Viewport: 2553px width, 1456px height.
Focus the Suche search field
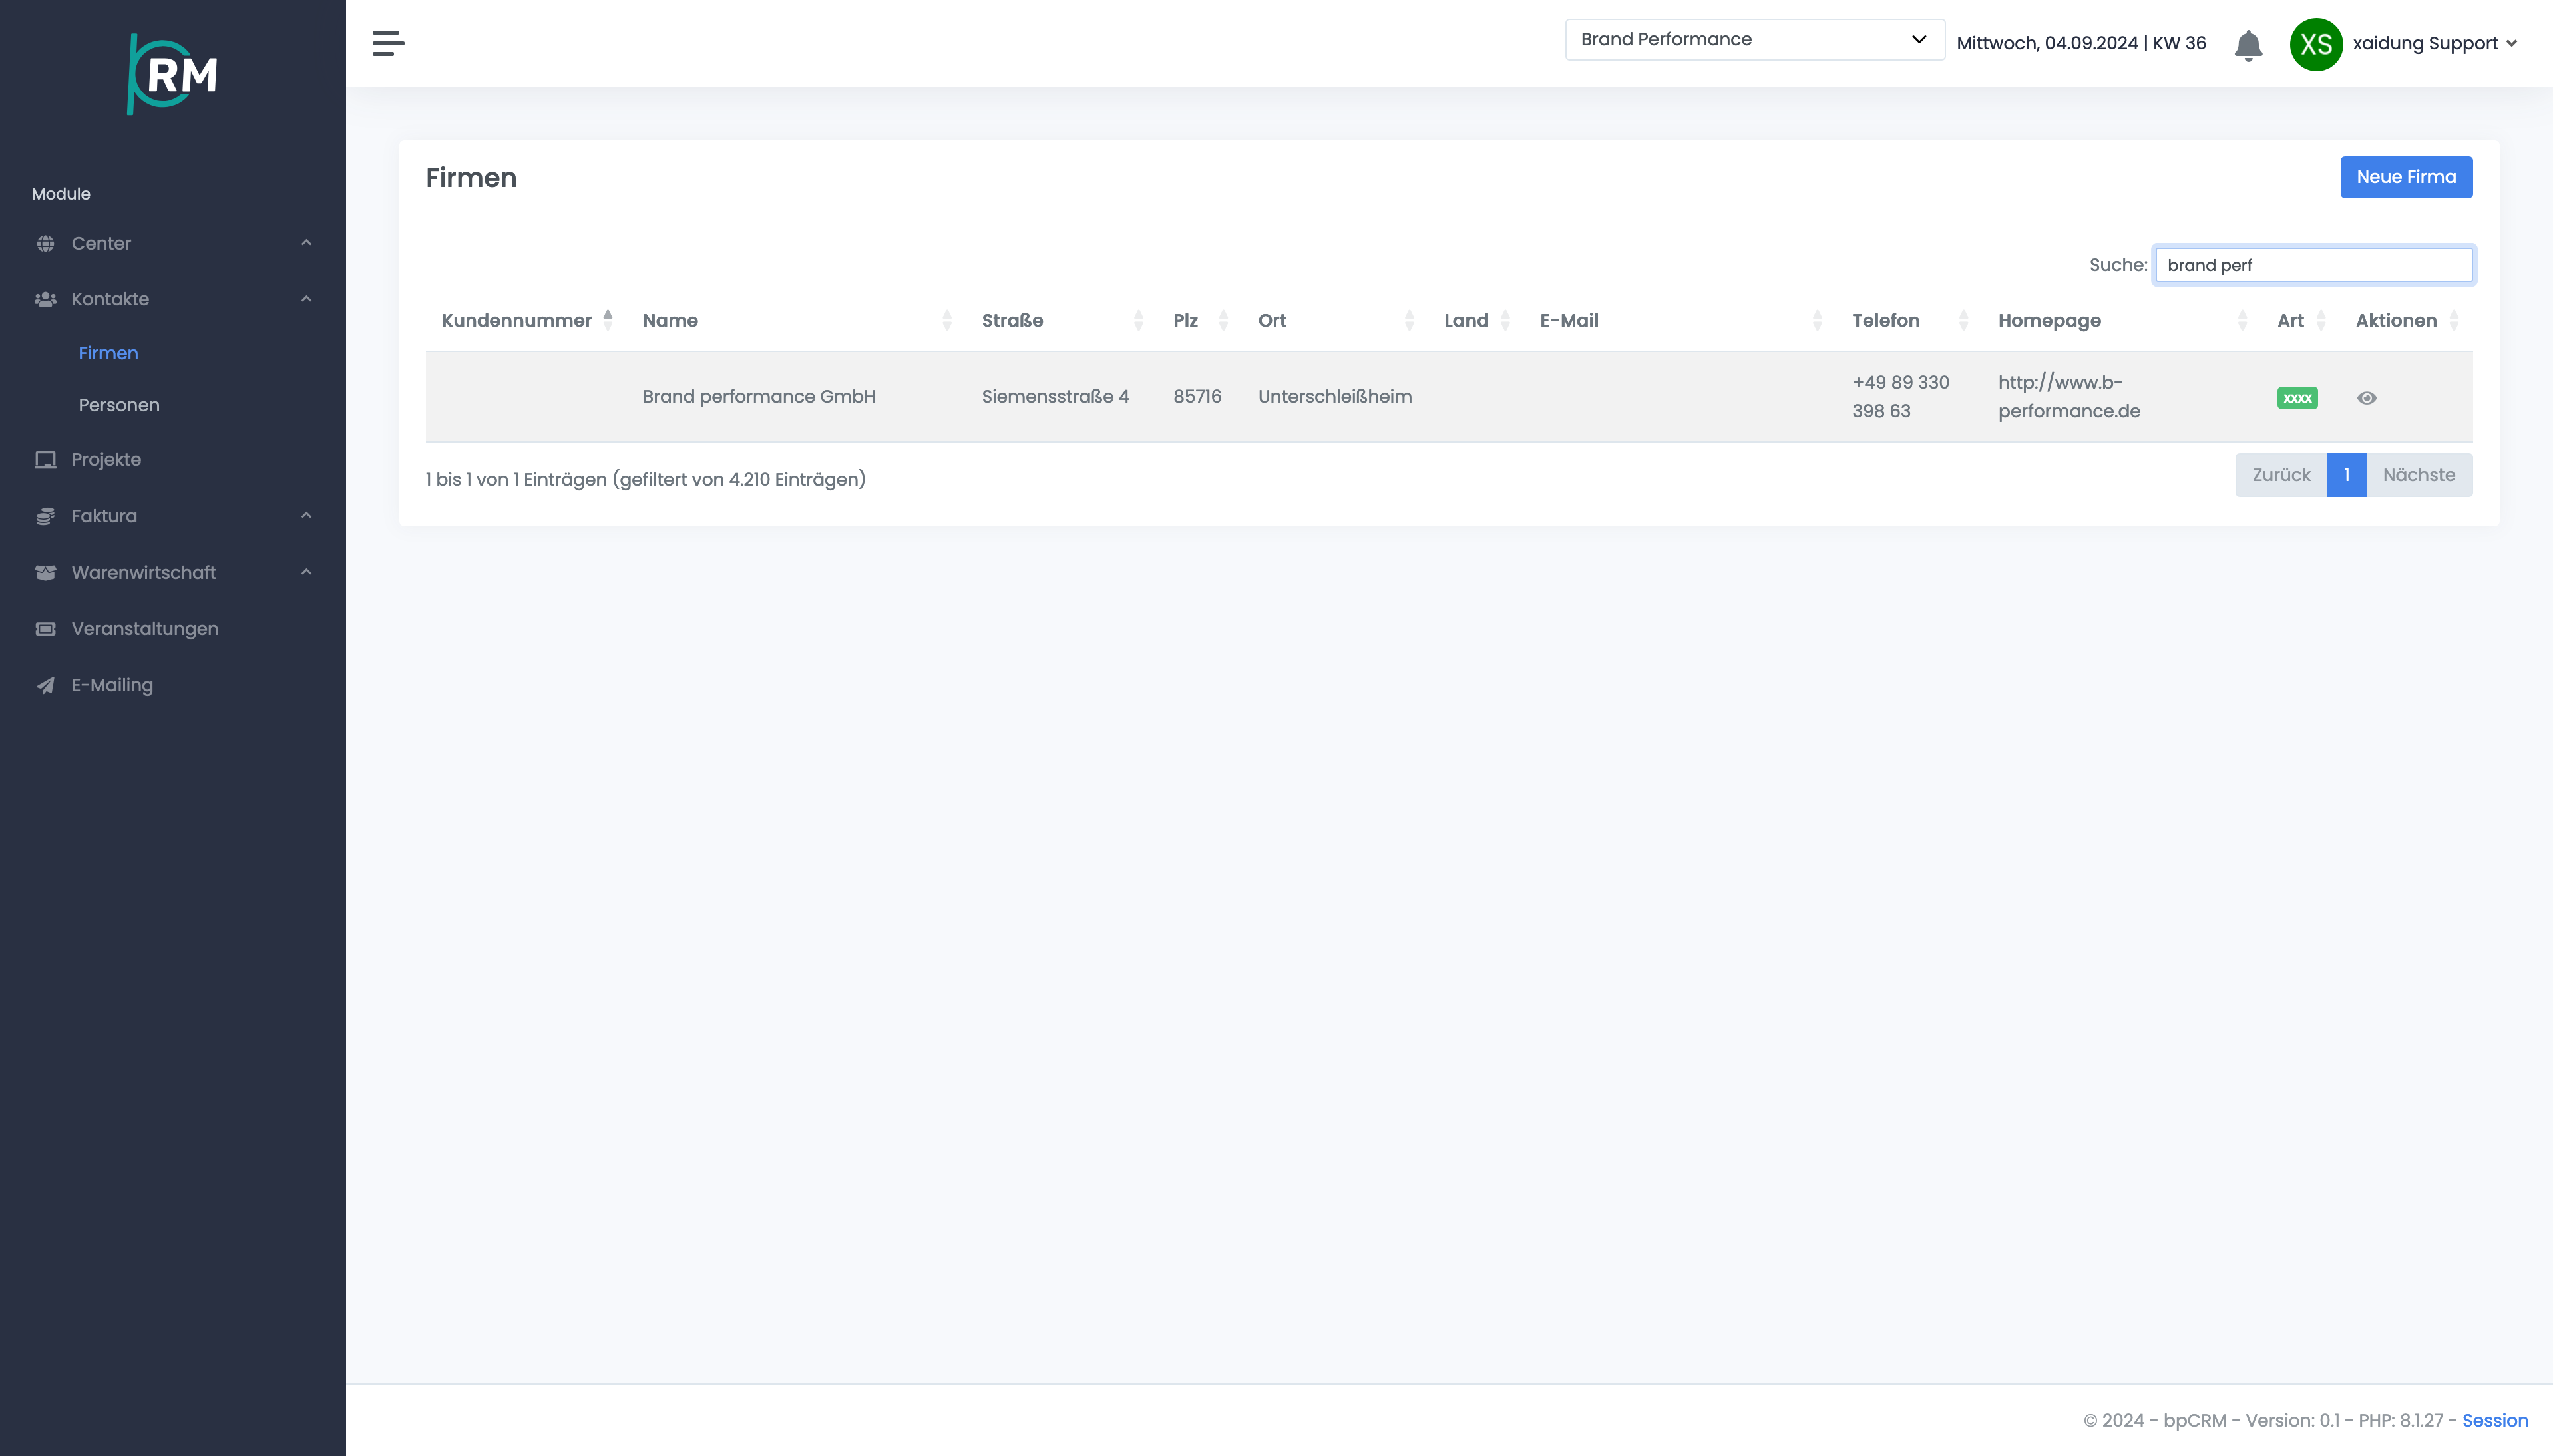[2313, 265]
